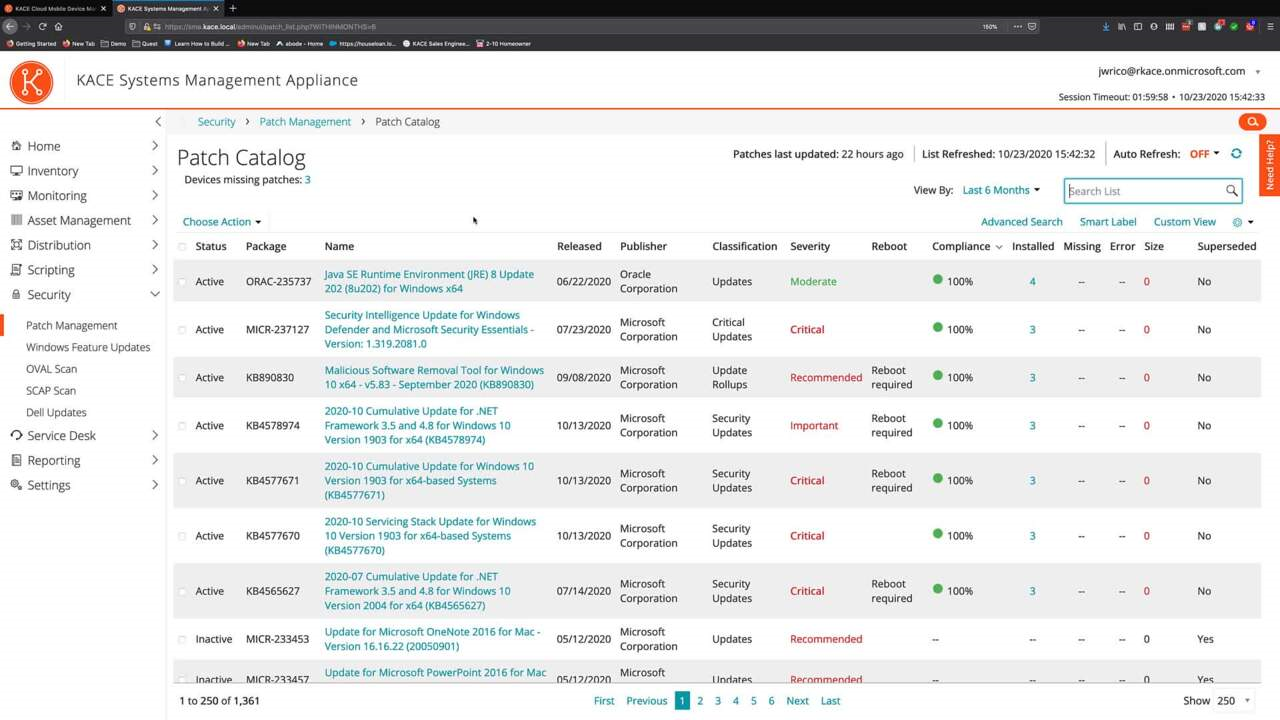Click the Scripting sidebar icon
1280x720 pixels.
[14, 269]
